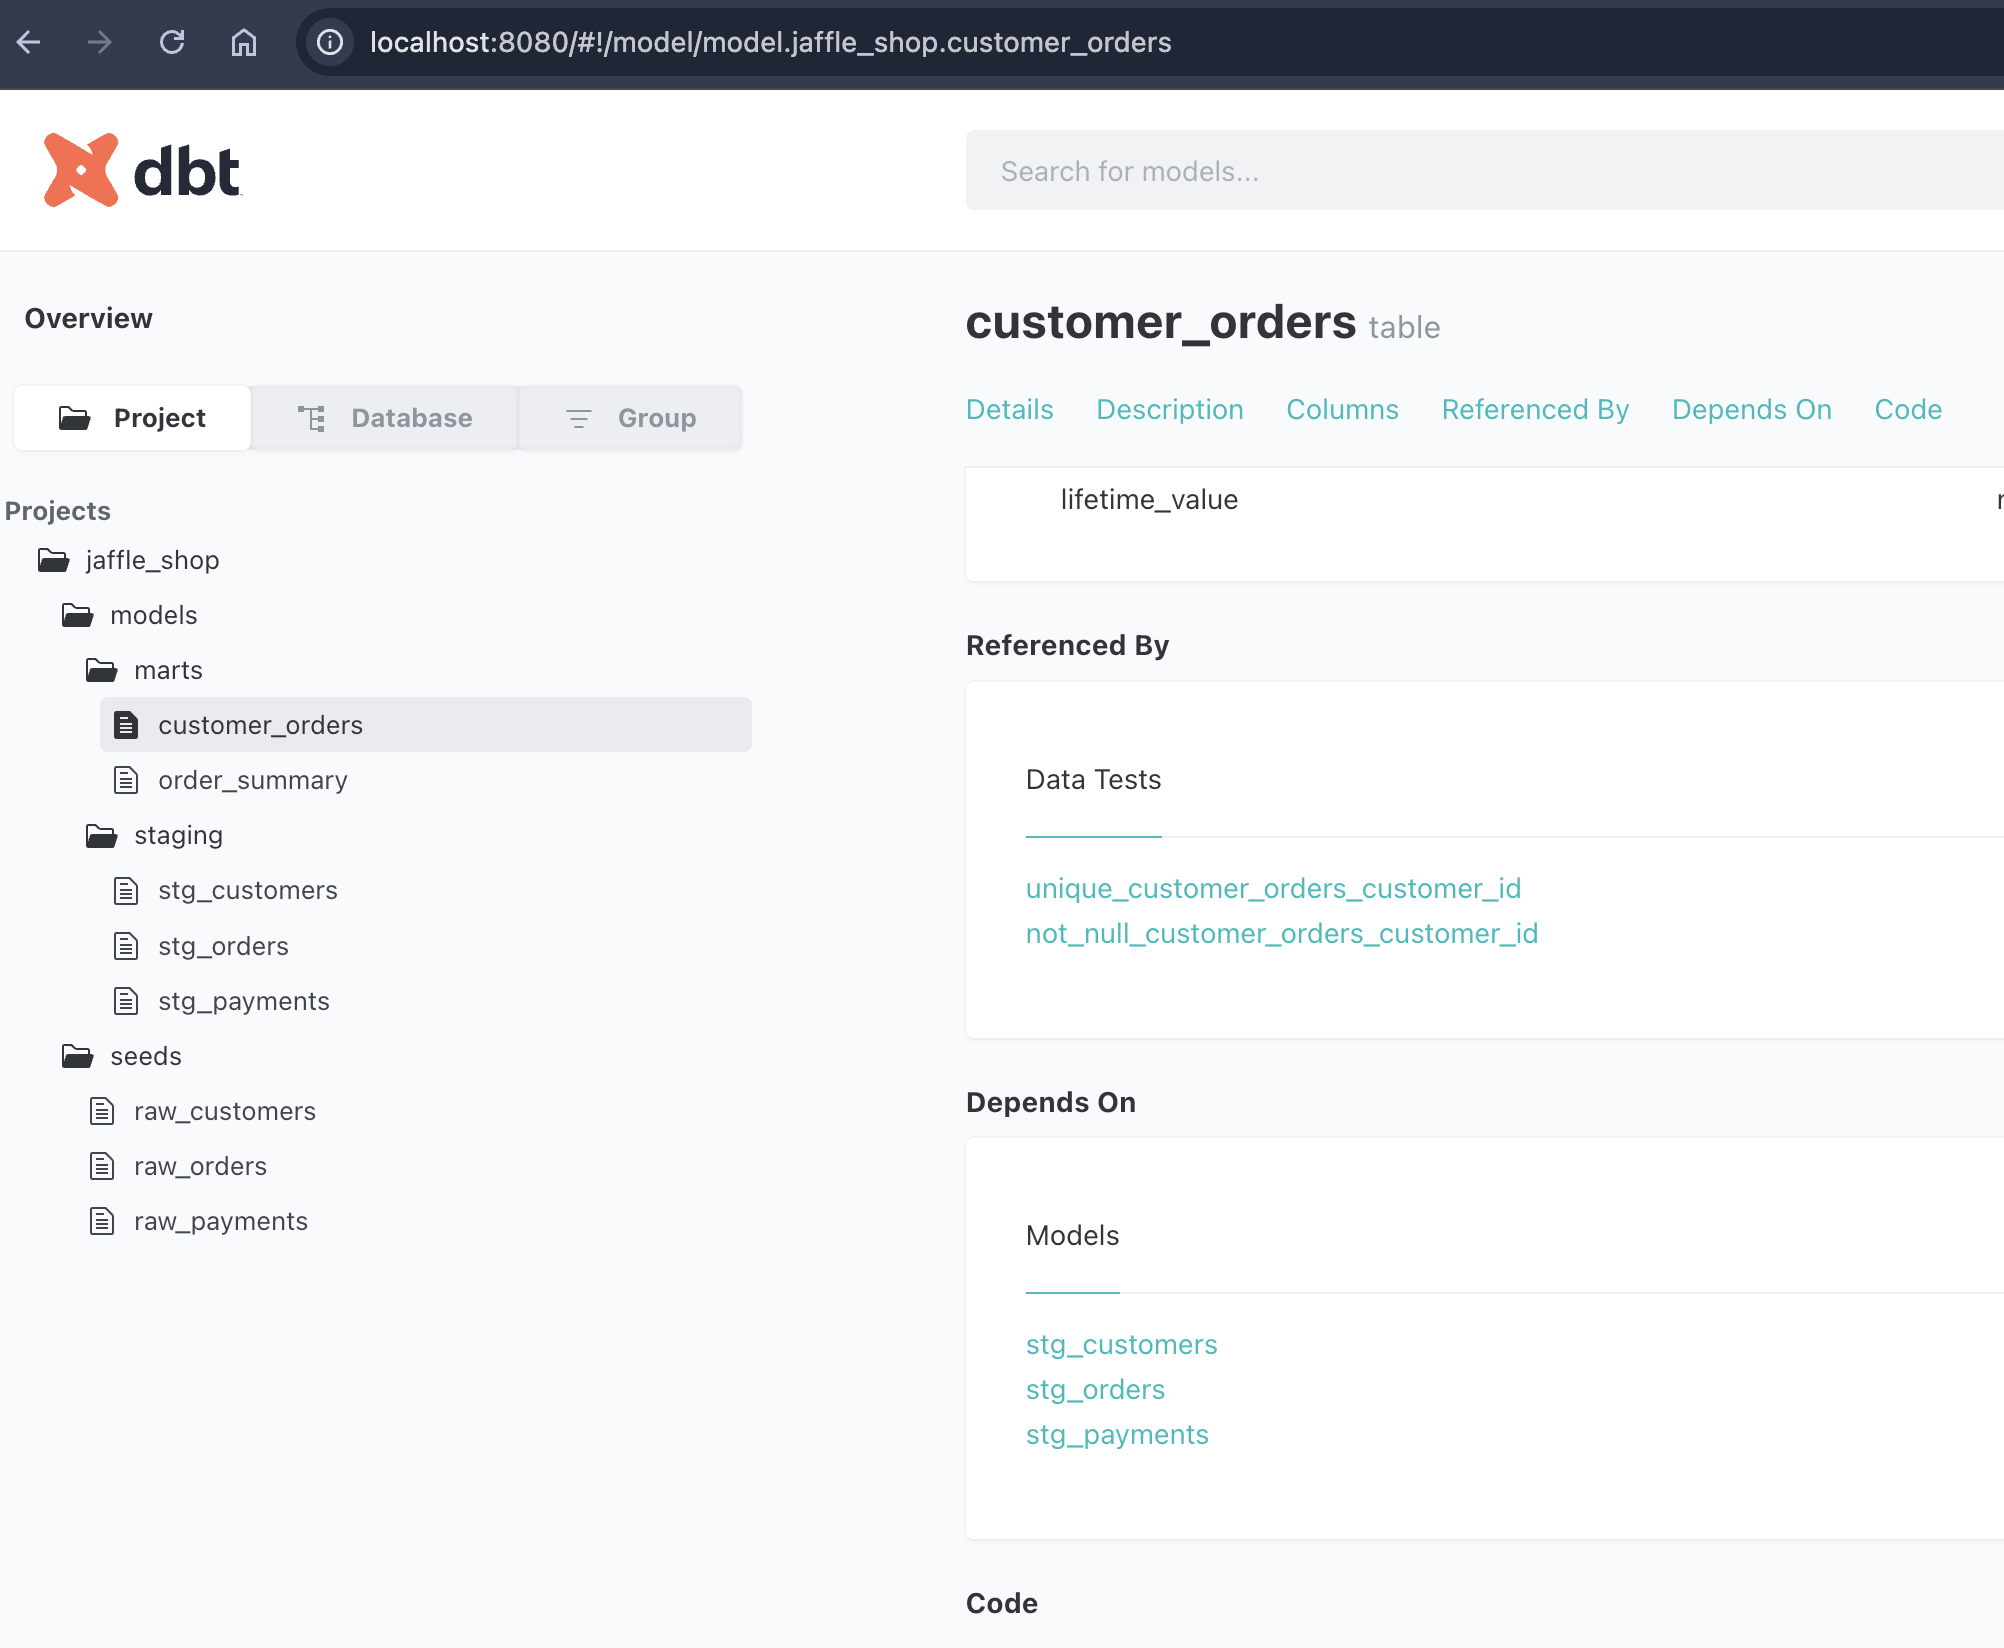Viewport: 2004px width, 1648px height.
Task: Click the site info icon in address bar
Action: pos(330,42)
